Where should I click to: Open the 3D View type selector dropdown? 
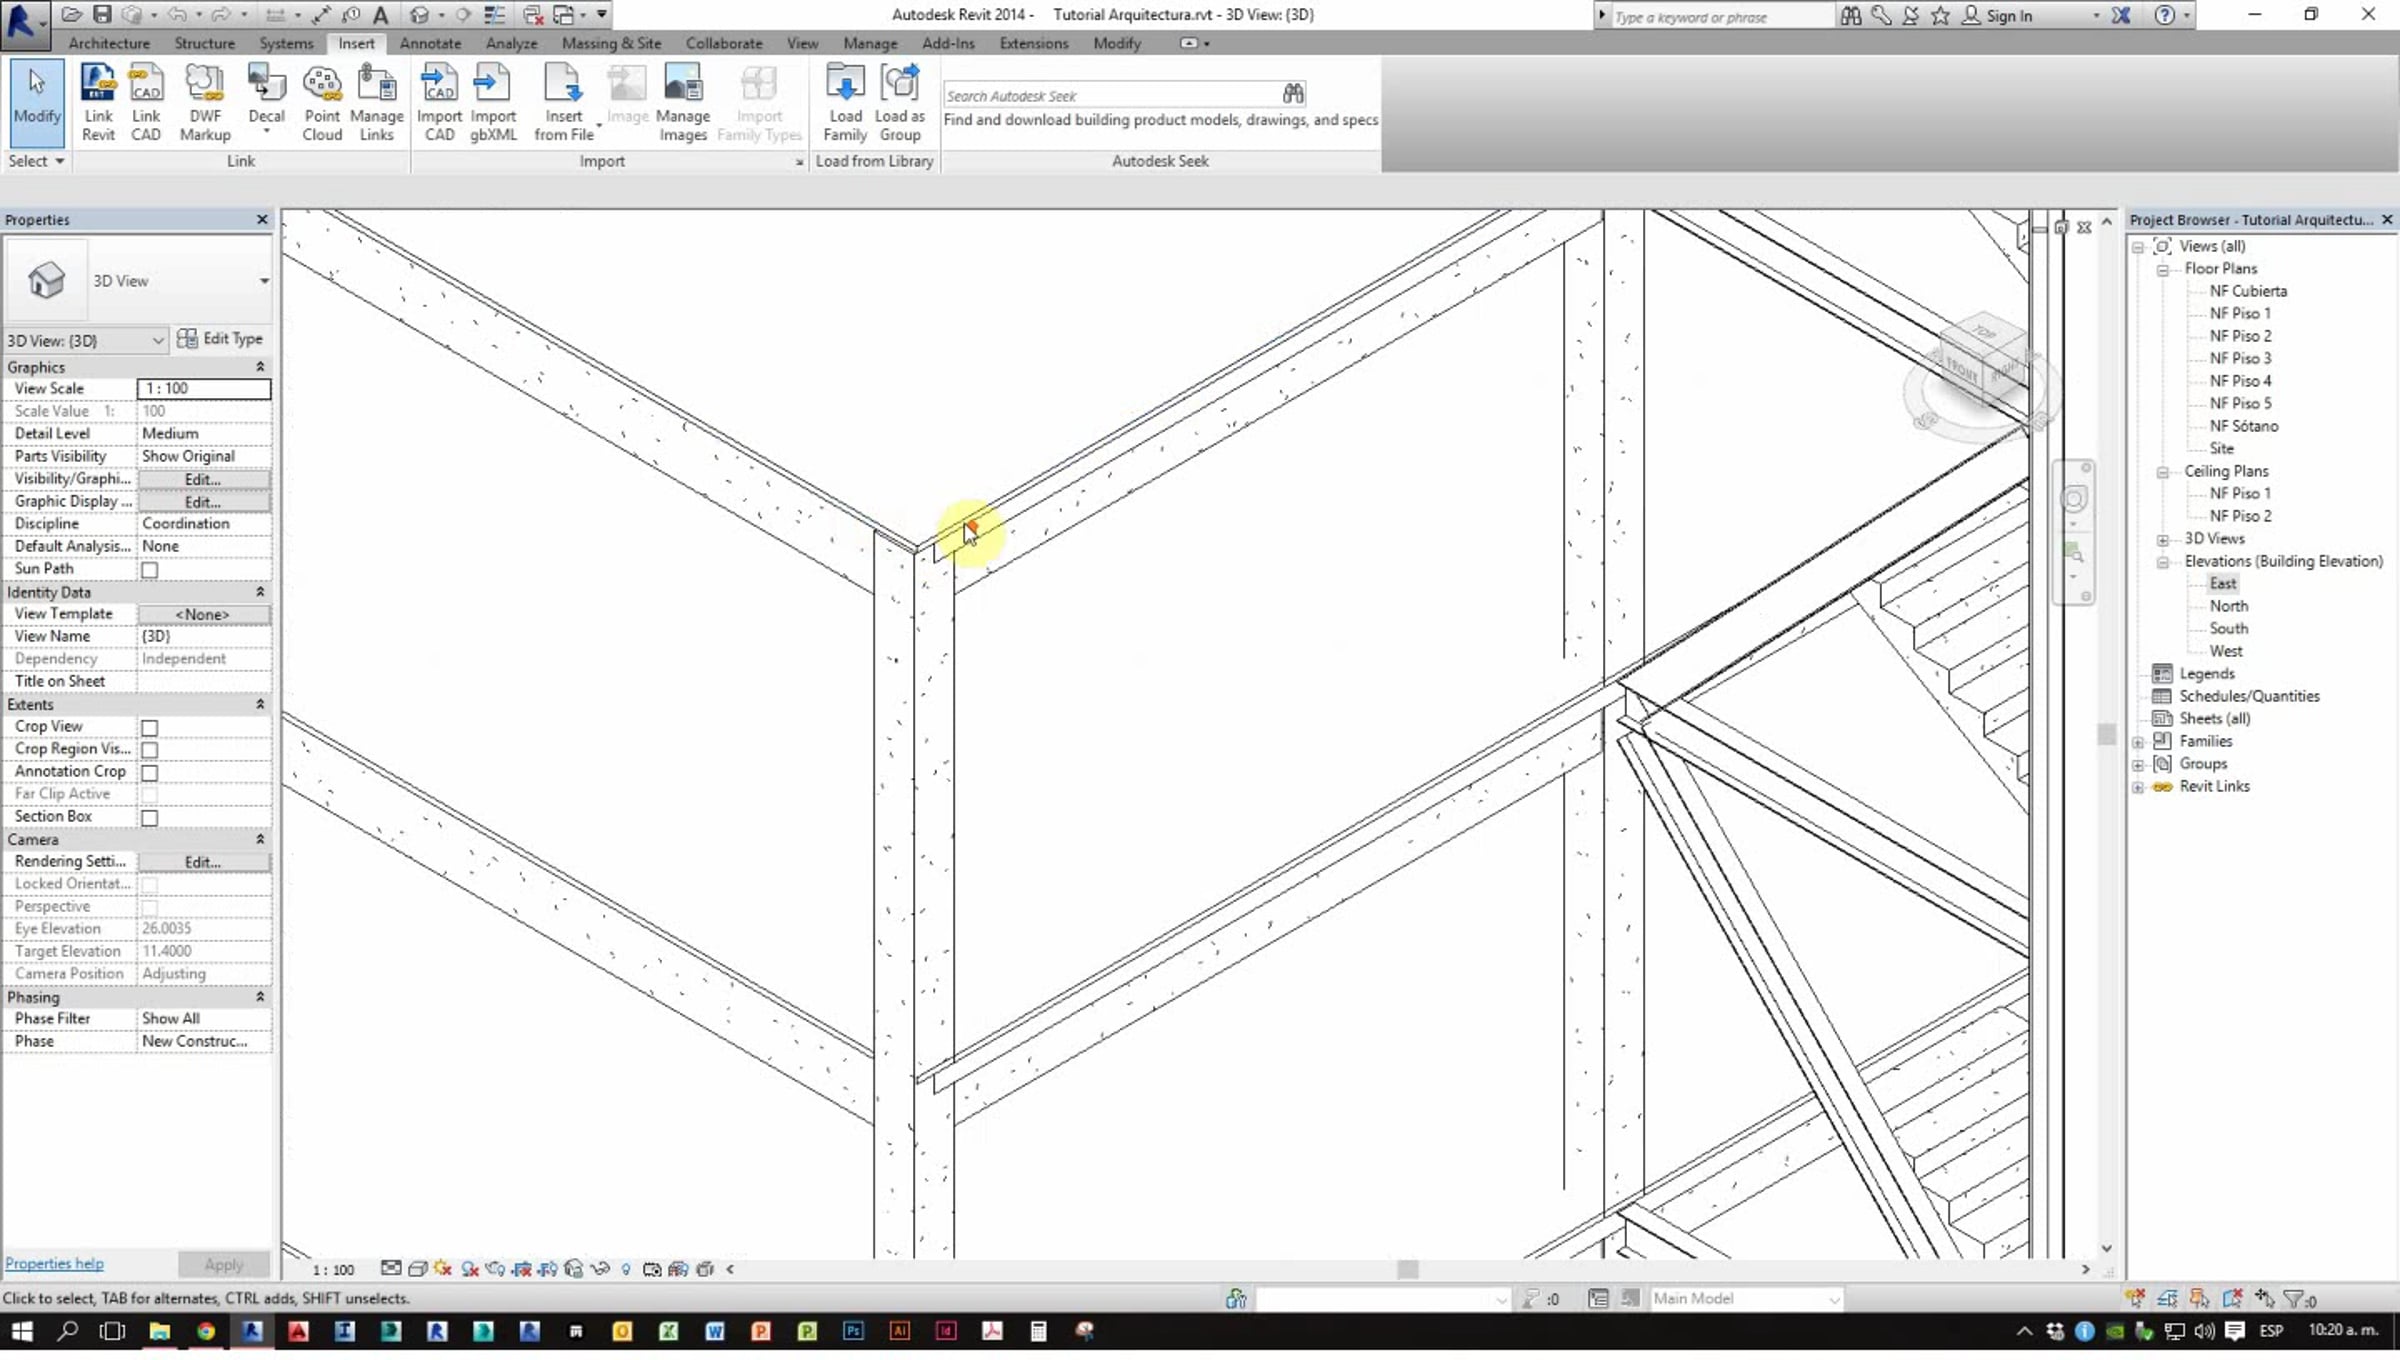(x=264, y=281)
